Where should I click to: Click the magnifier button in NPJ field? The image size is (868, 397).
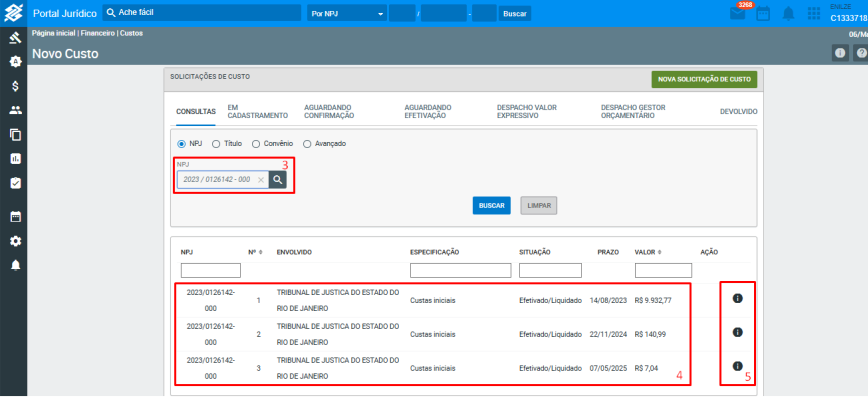coord(277,179)
